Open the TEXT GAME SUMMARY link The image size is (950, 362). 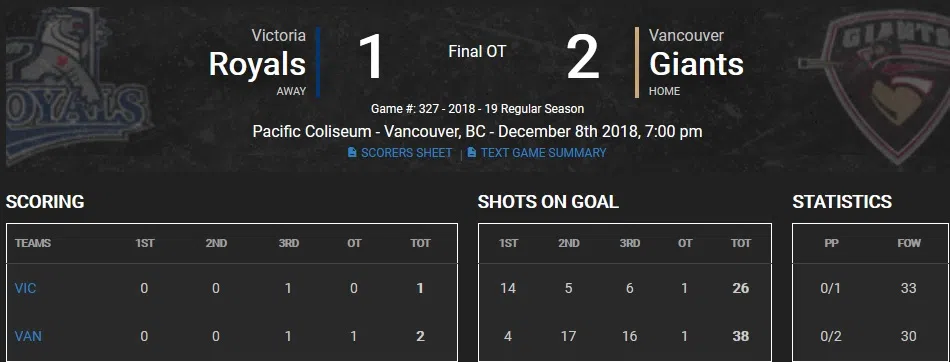(x=543, y=153)
